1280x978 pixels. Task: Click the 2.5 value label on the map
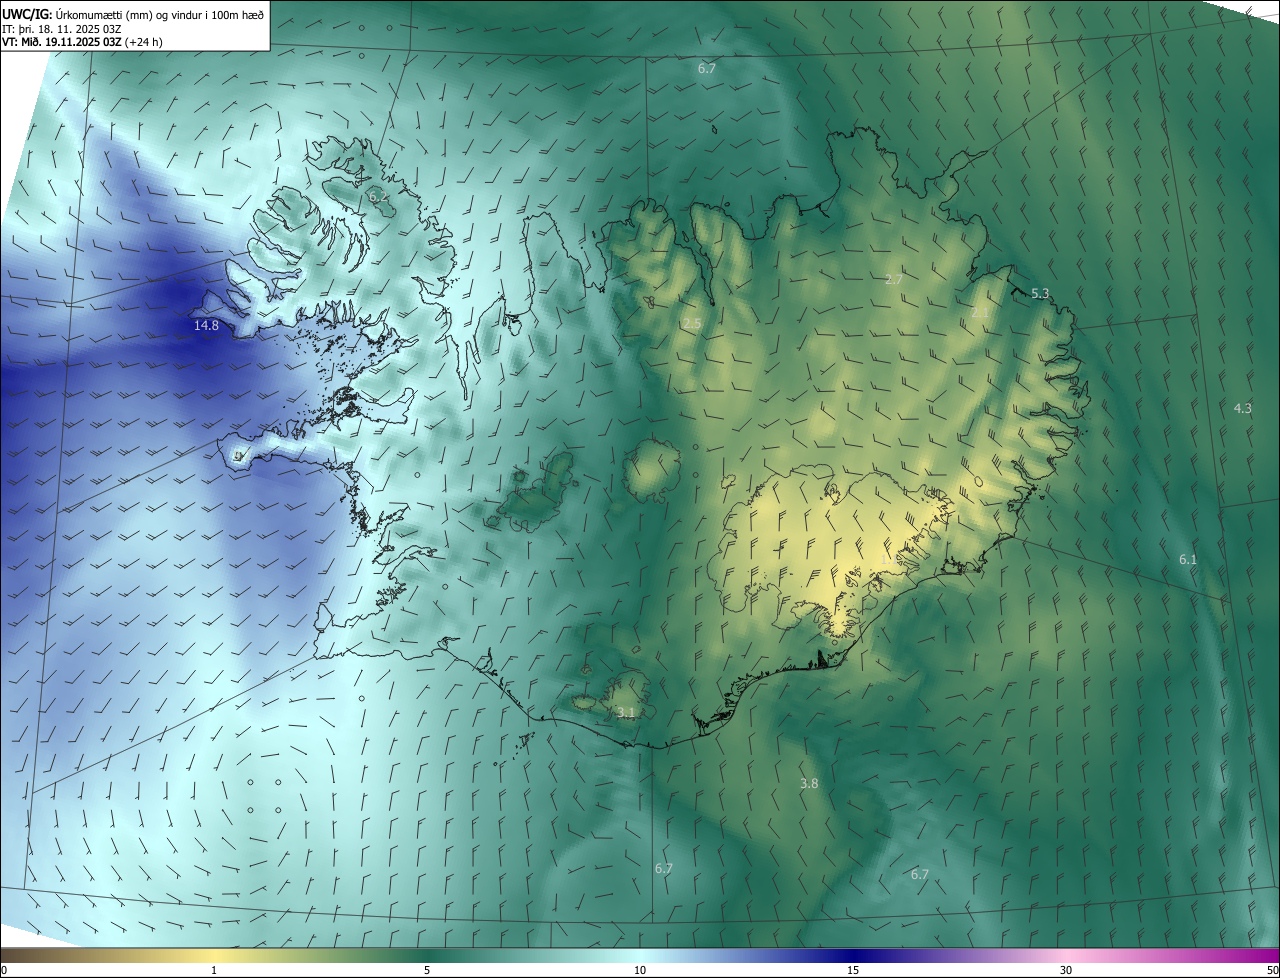point(692,323)
